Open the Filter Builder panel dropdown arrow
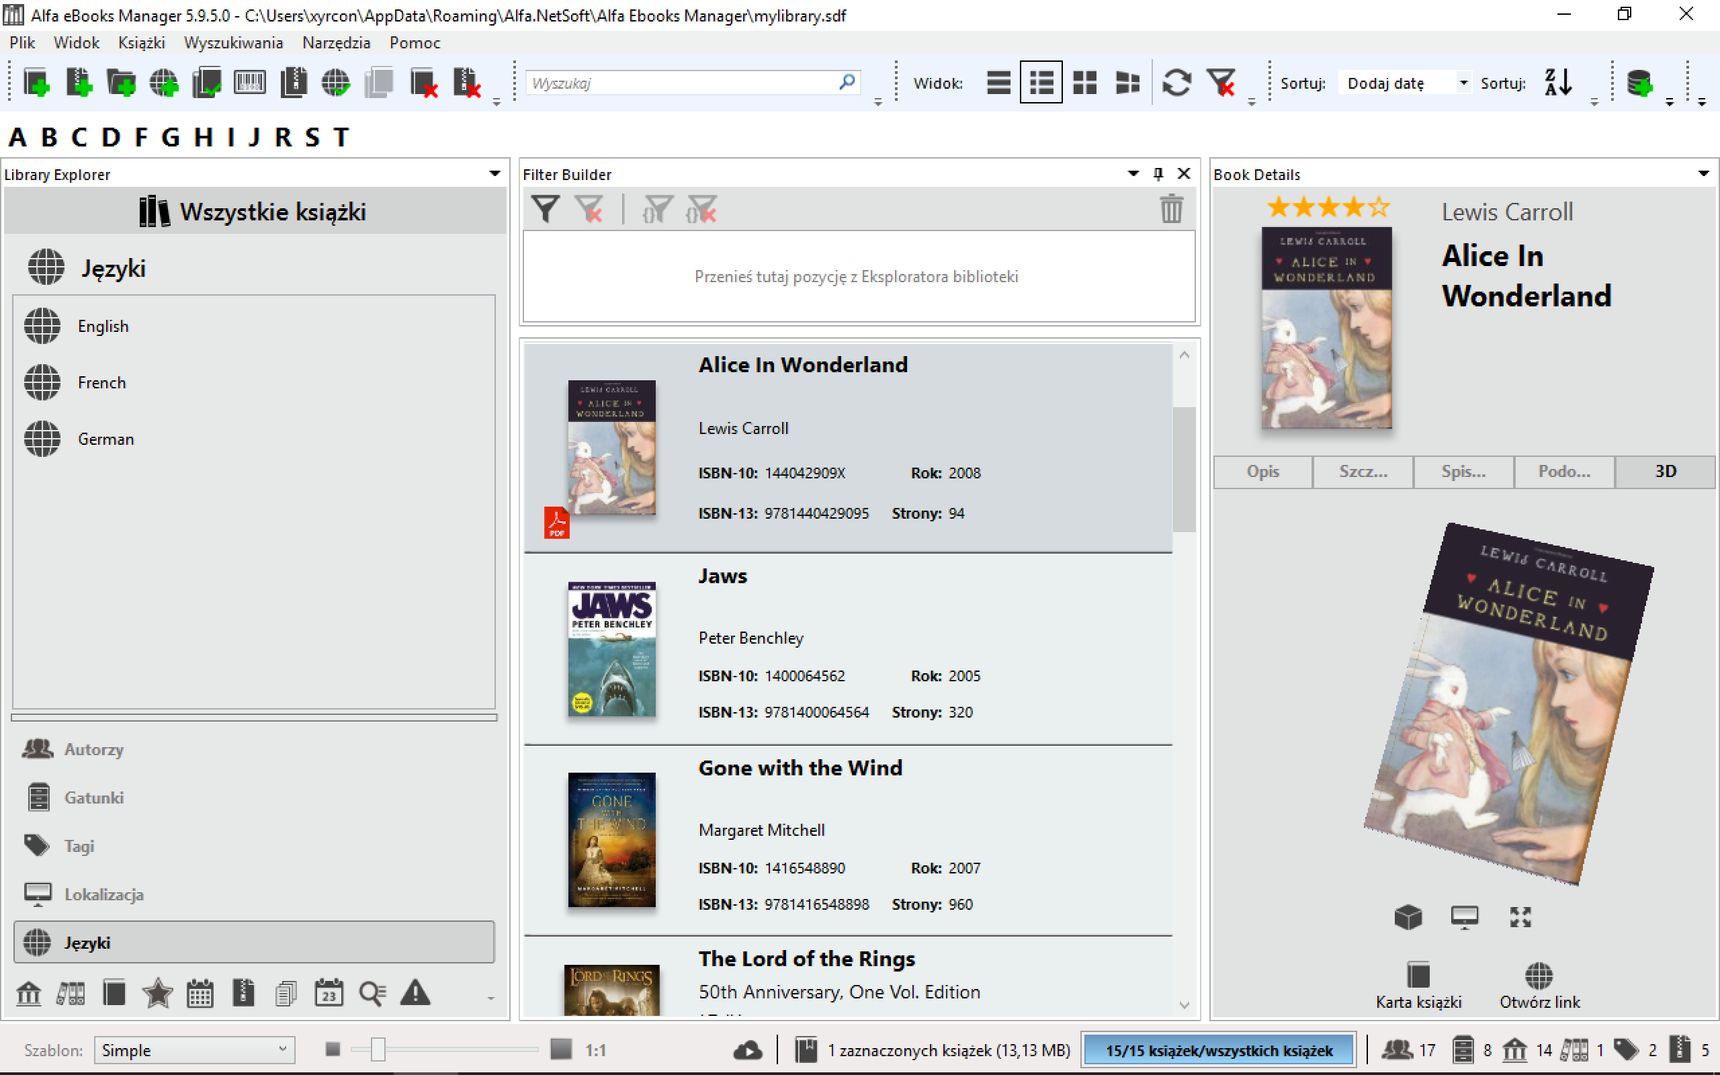This screenshot has height=1075, width=1720. pyautogui.click(x=1133, y=174)
